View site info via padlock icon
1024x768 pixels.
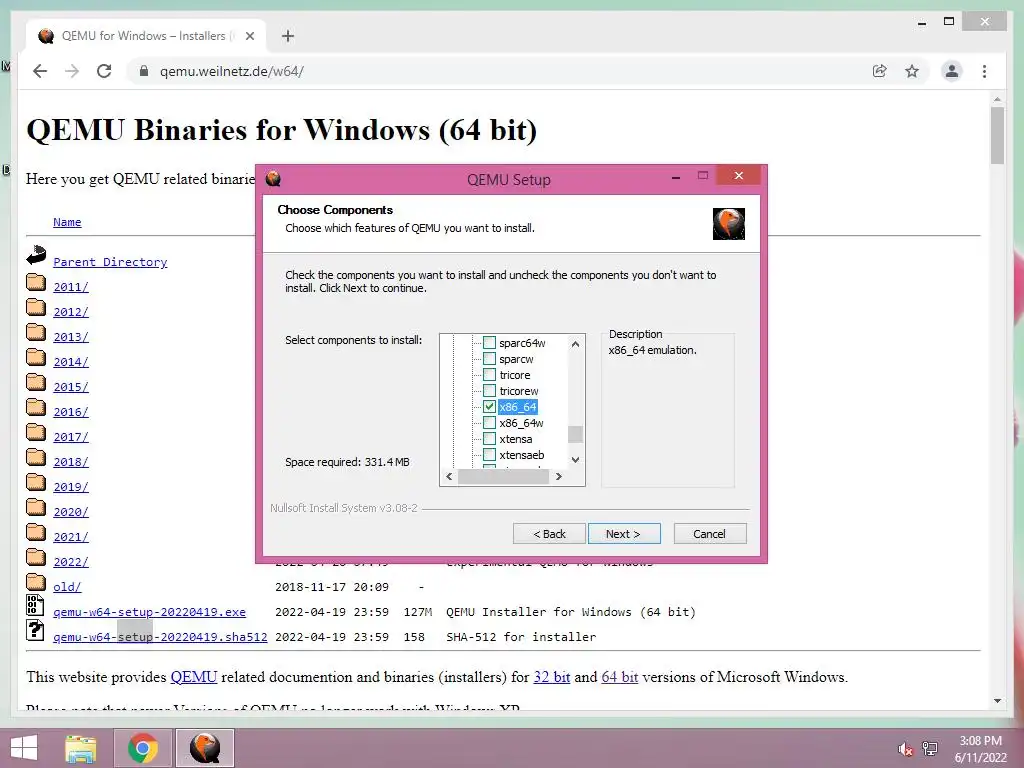tap(144, 71)
